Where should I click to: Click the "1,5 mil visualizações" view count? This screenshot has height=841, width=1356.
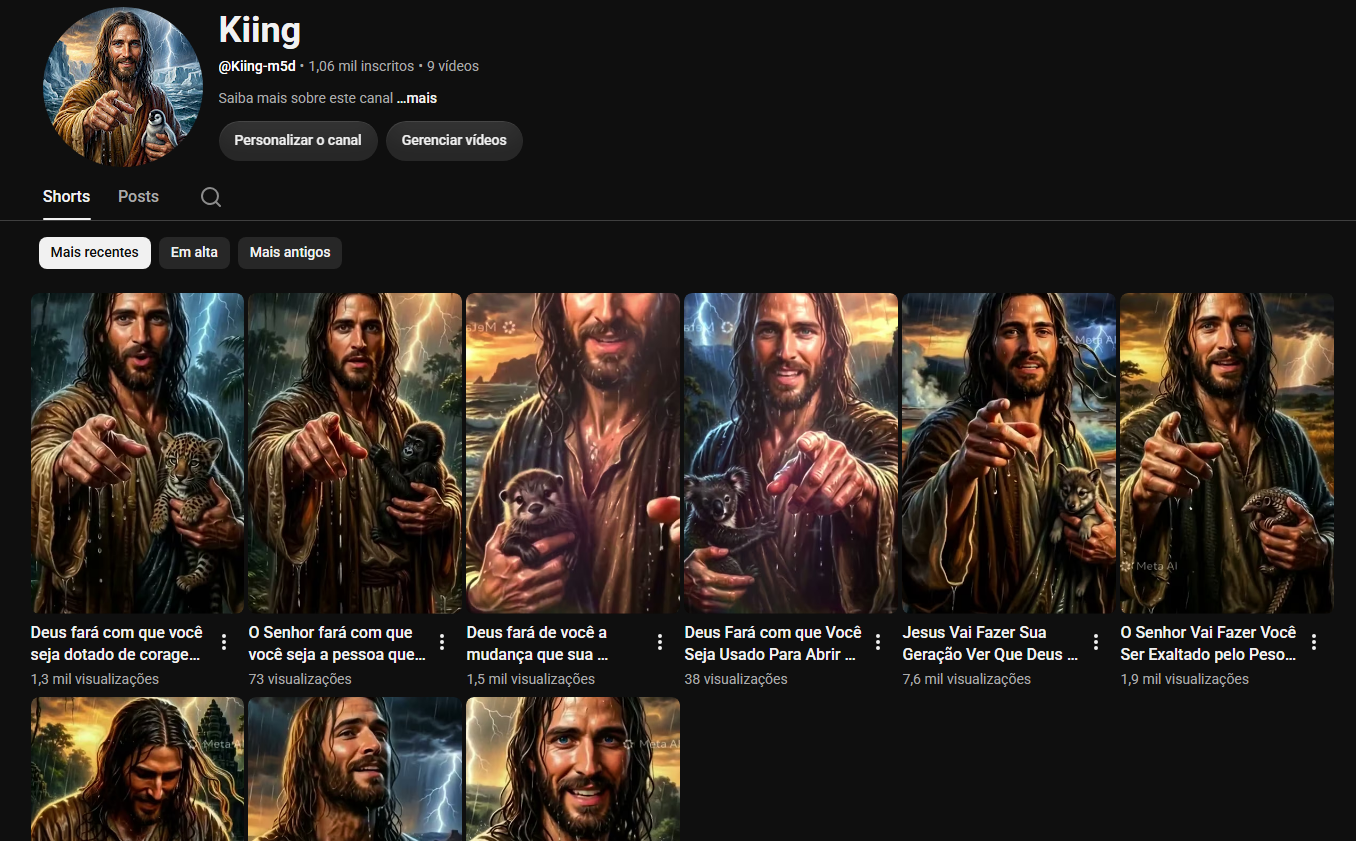point(531,679)
